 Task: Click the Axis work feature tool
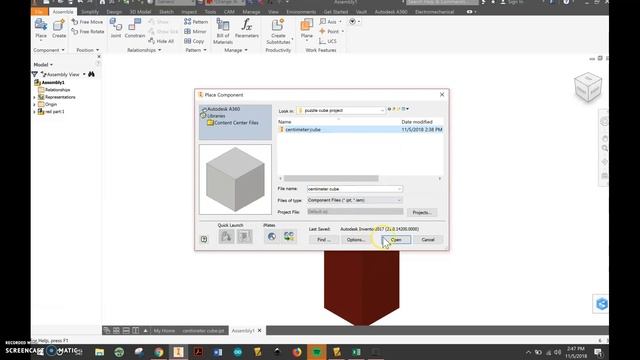click(330, 22)
